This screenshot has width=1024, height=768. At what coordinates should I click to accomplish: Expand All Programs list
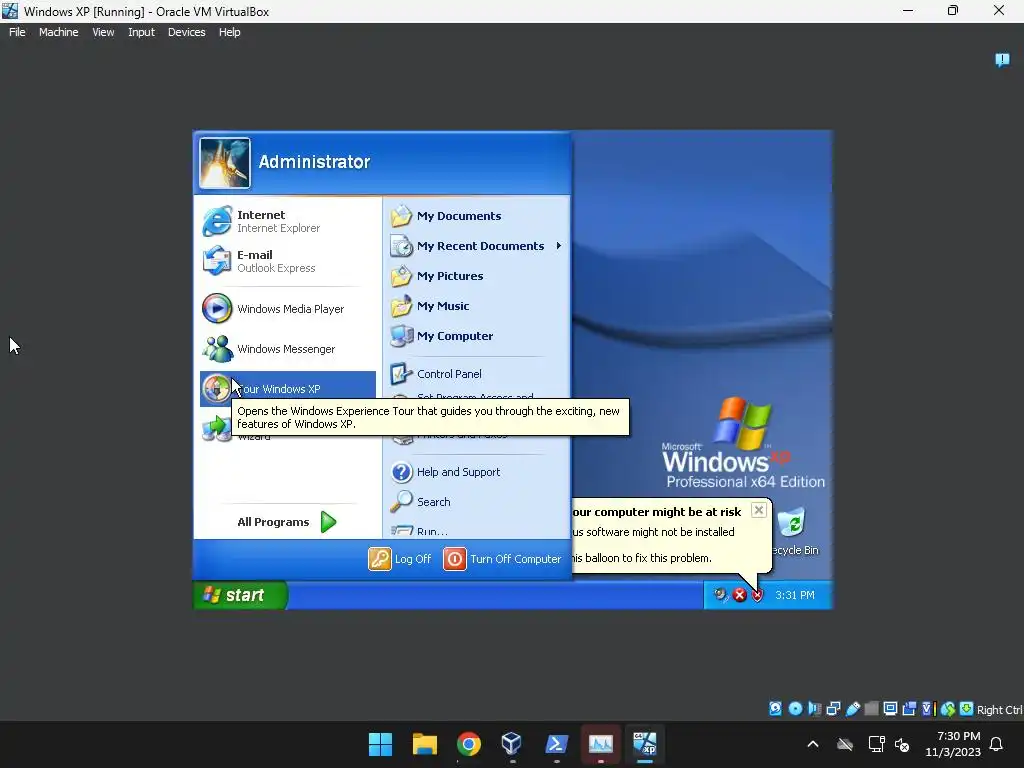[287, 522]
